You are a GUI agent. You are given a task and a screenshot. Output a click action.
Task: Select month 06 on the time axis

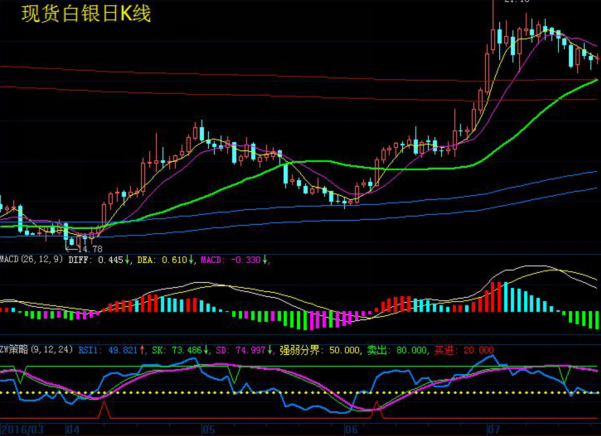pyautogui.click(x=350, y=429)
